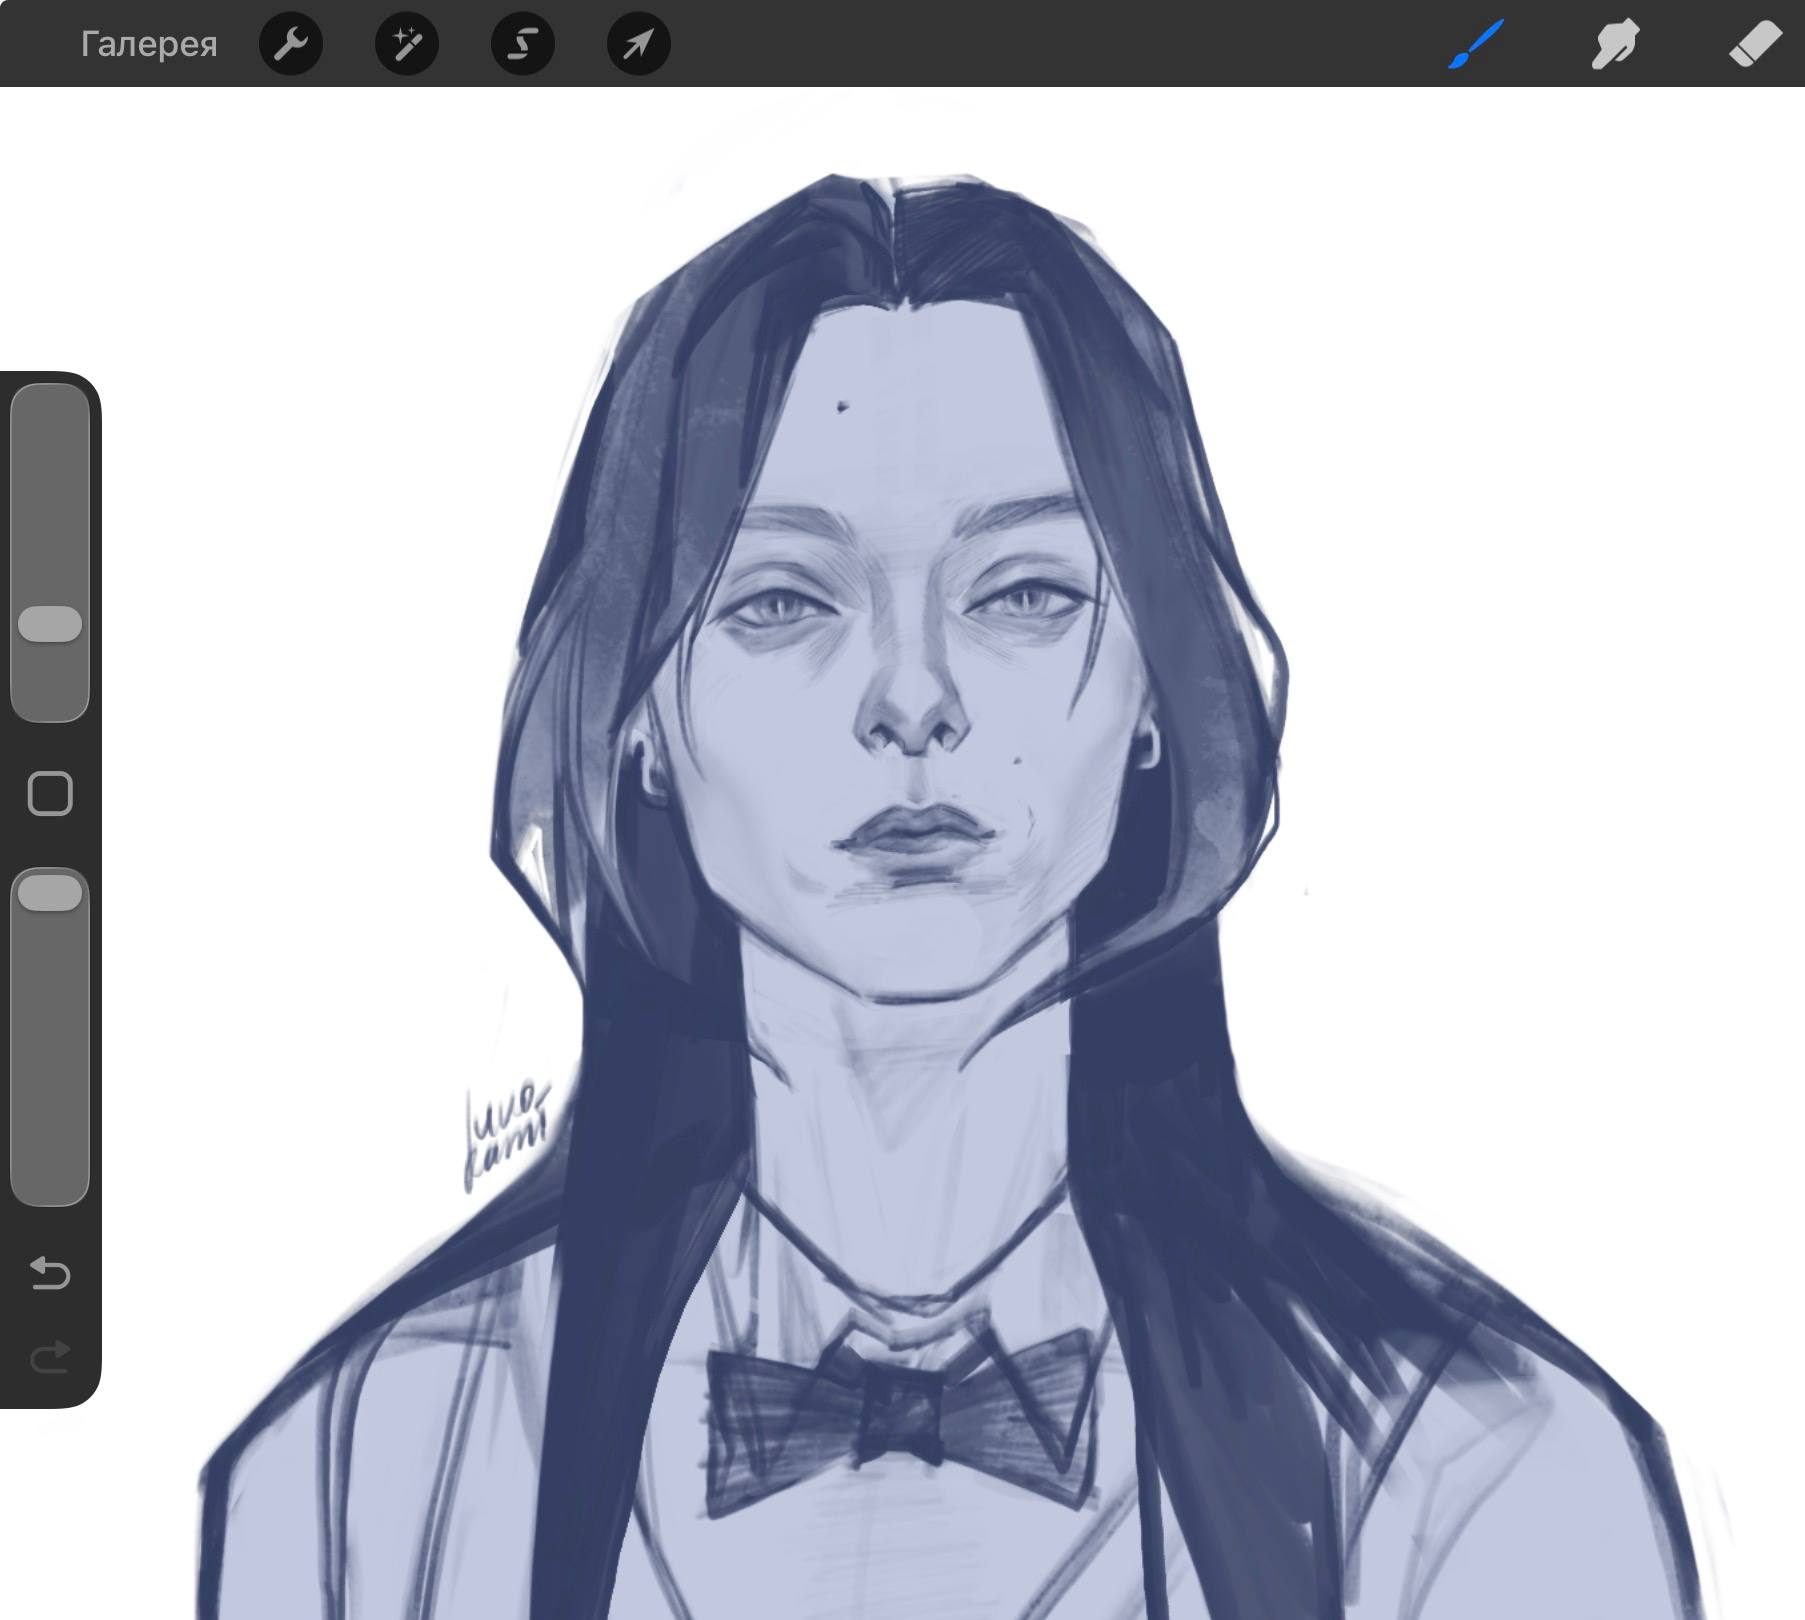
Task: Undo the last stroke
Action: click(50, 1273)
